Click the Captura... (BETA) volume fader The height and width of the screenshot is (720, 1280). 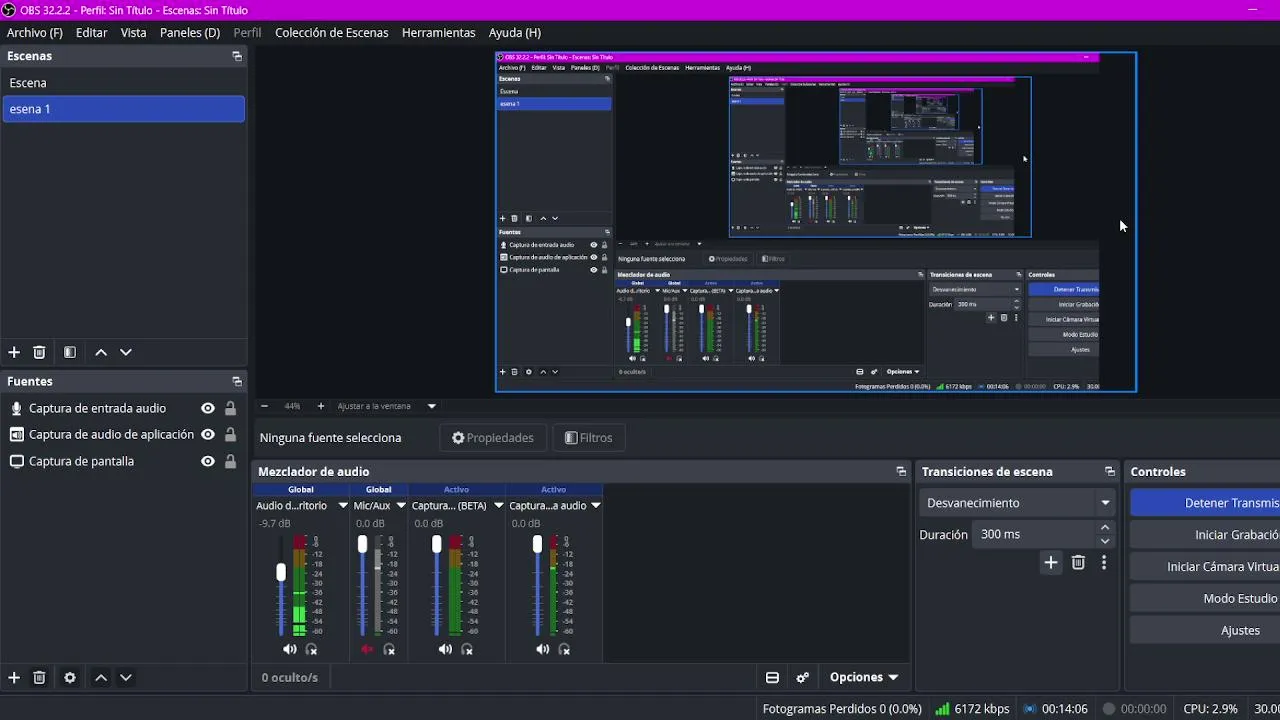pos(436,544)
